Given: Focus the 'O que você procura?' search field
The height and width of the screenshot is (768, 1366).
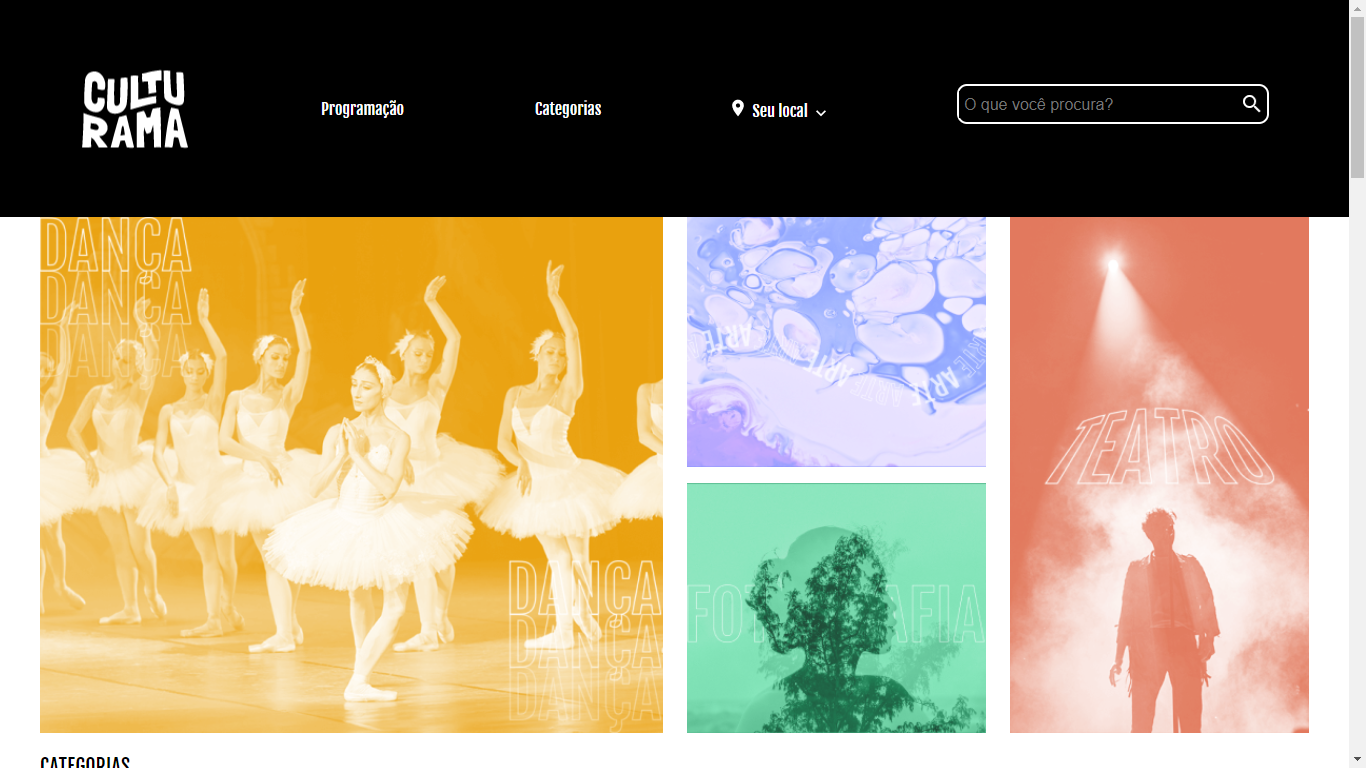Looking at the screenshot, I should click(x=1098, y=104).
